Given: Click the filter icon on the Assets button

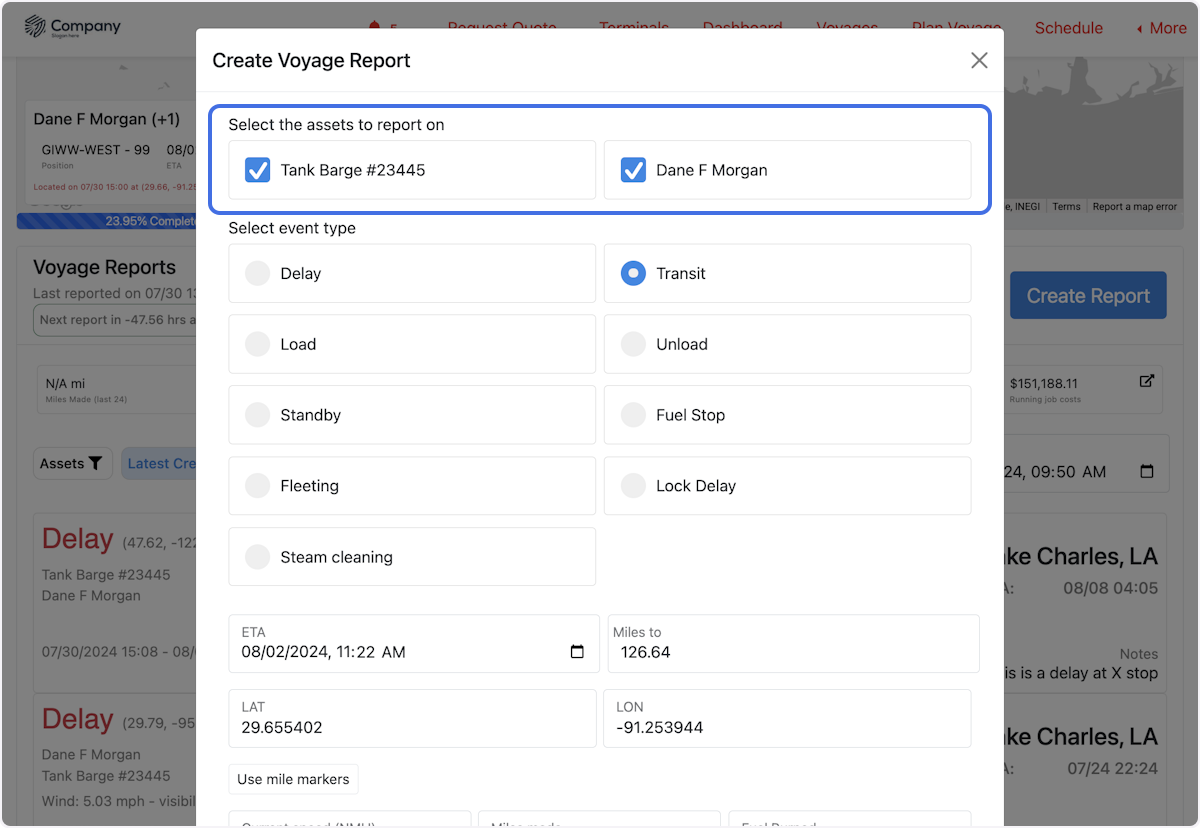Looking at the screenshot, I should point(96,463).
